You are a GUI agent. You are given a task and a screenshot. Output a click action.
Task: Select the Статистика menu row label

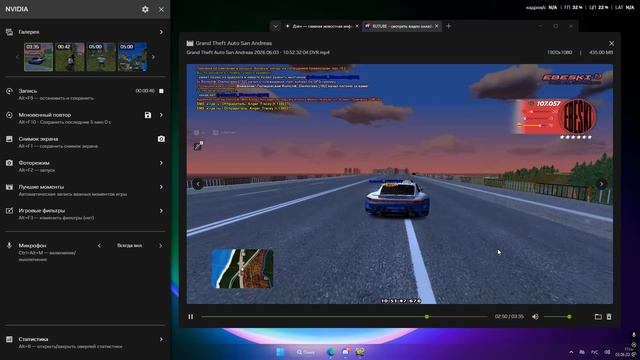tap(33, 339)
